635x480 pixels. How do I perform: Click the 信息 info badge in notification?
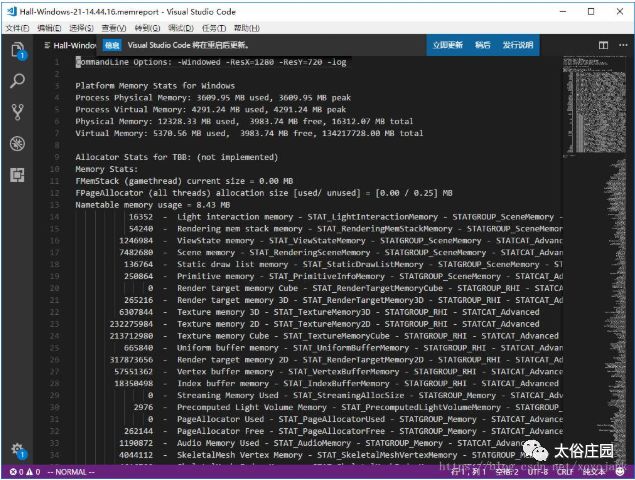point(112,45)
